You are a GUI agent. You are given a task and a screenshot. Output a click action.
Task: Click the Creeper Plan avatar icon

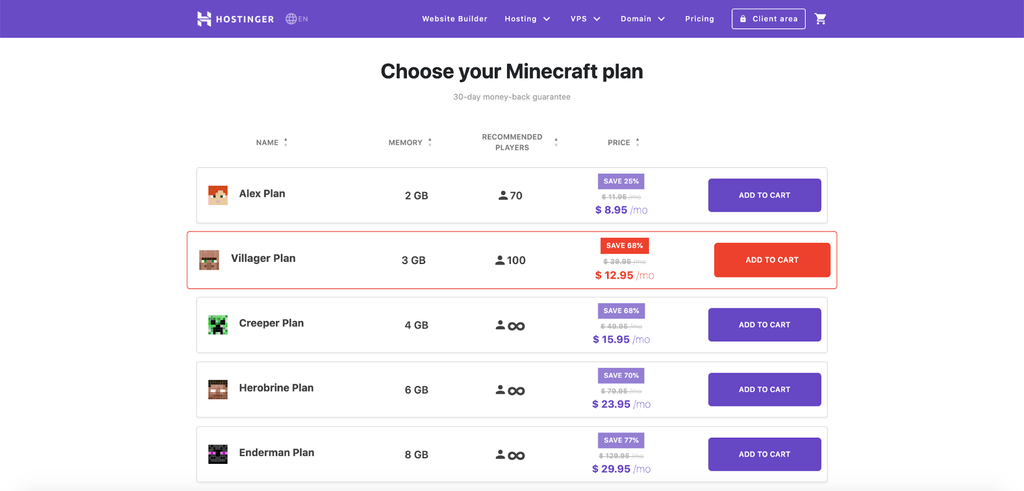218,325
